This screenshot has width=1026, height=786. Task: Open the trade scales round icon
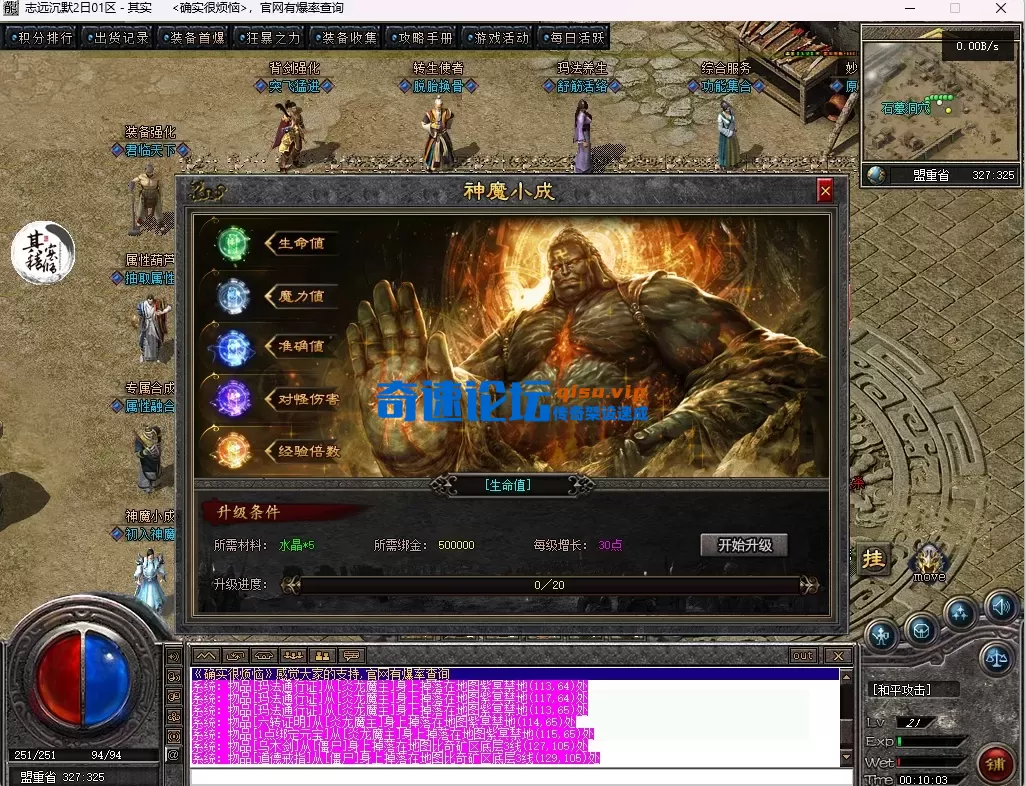(996, 658)
